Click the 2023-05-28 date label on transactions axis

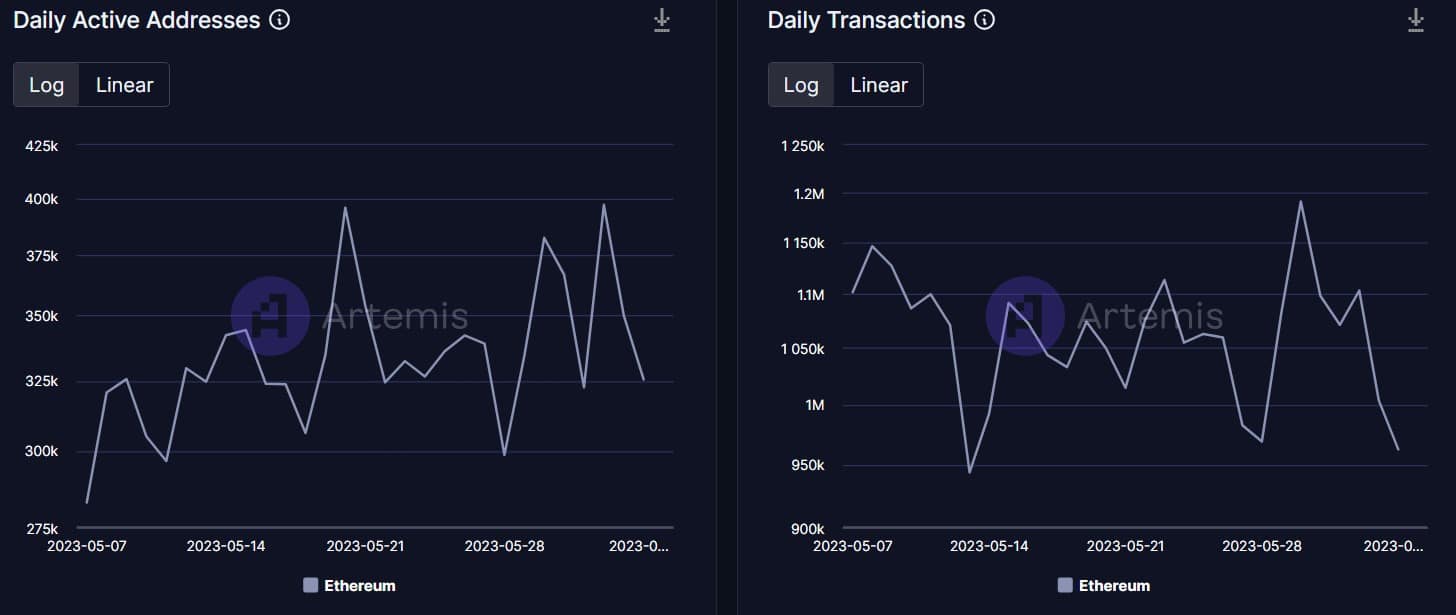(1262, 546)
